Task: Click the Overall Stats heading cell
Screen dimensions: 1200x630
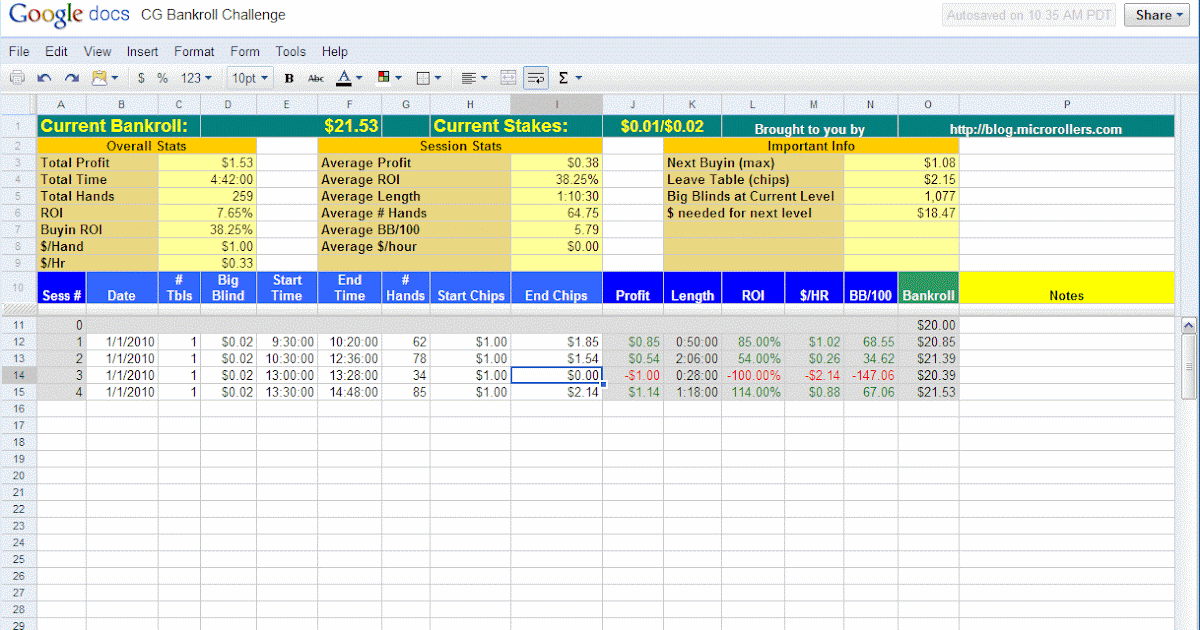Action: click(146, 146)
